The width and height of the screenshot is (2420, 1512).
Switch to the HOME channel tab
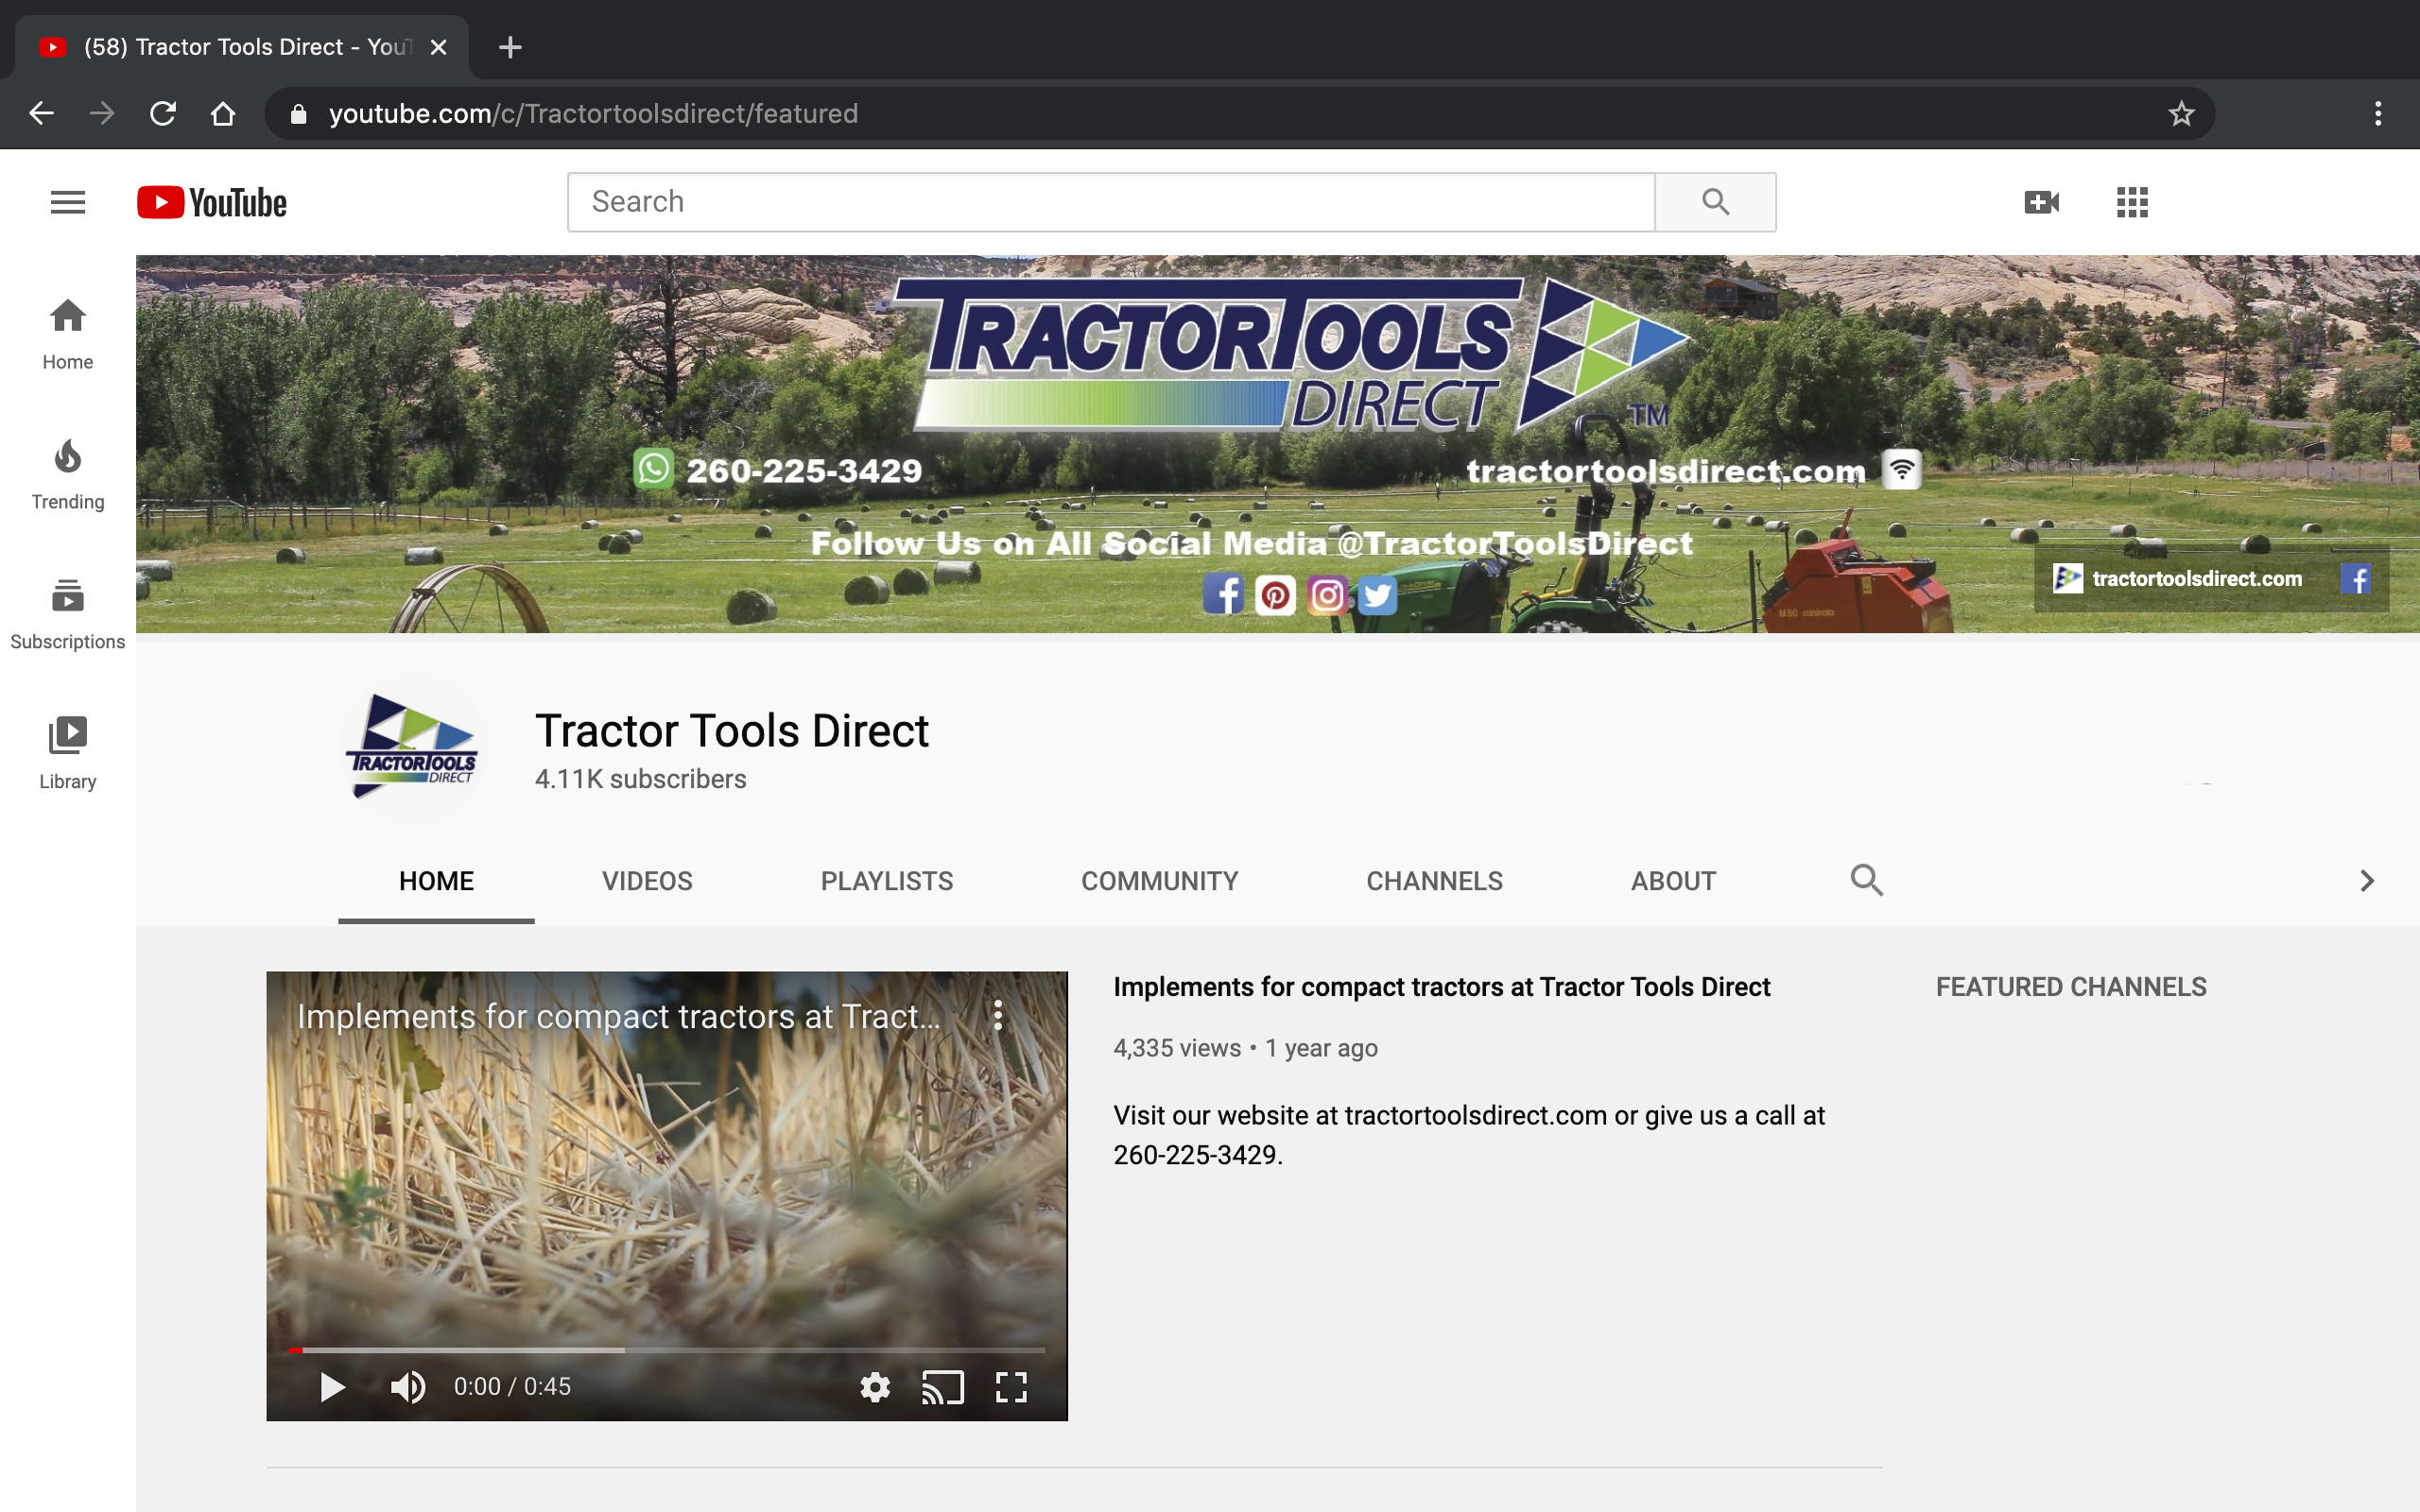[x=436, y=881]
